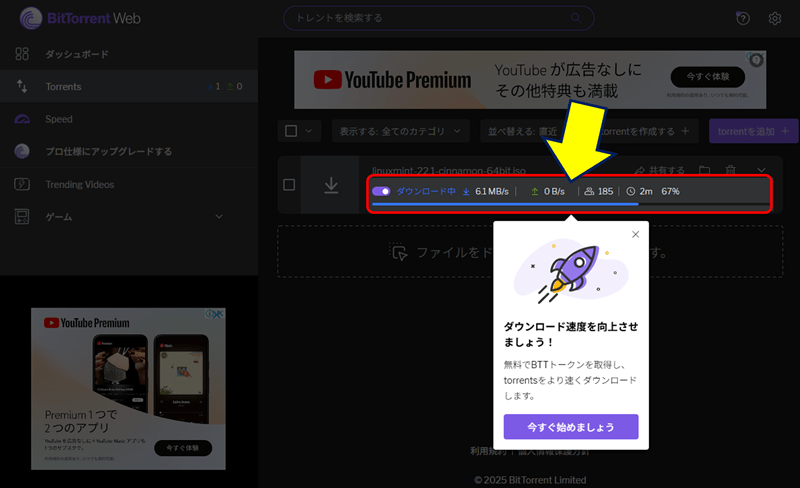Open the Speed sidebar item

129,119
